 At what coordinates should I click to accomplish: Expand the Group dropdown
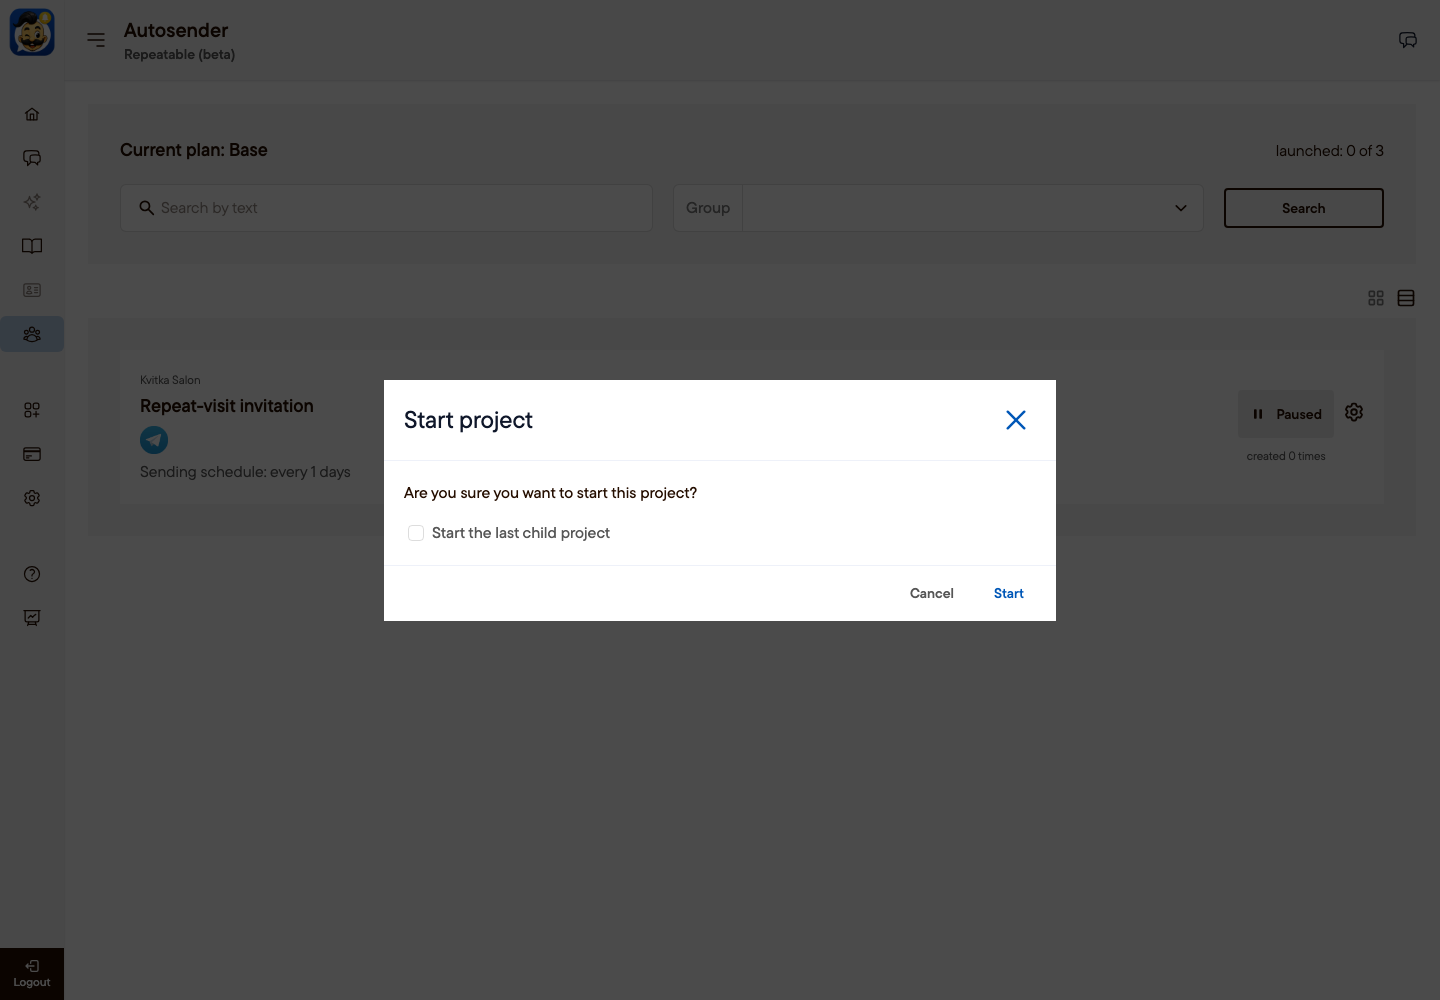tap(938, 208)
